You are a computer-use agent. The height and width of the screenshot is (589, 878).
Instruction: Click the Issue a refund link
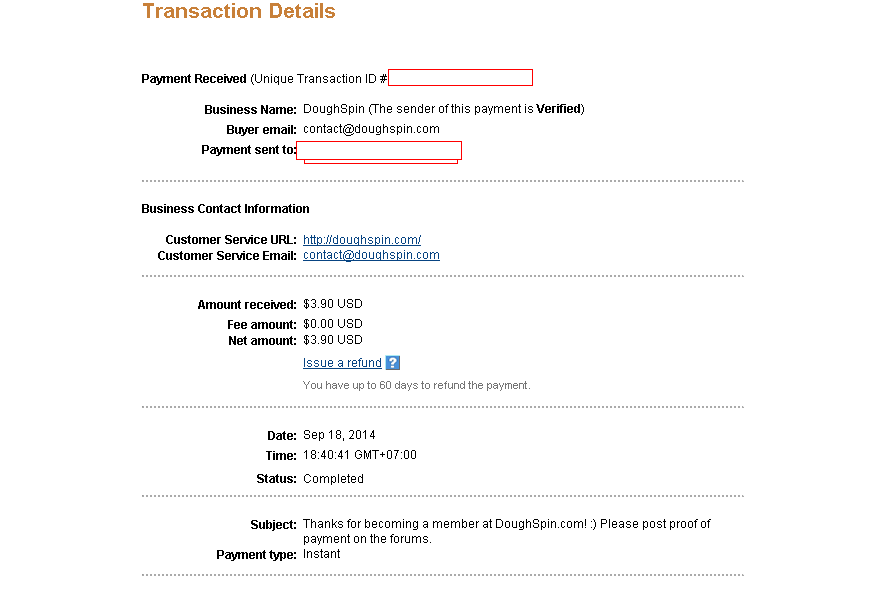342,363
